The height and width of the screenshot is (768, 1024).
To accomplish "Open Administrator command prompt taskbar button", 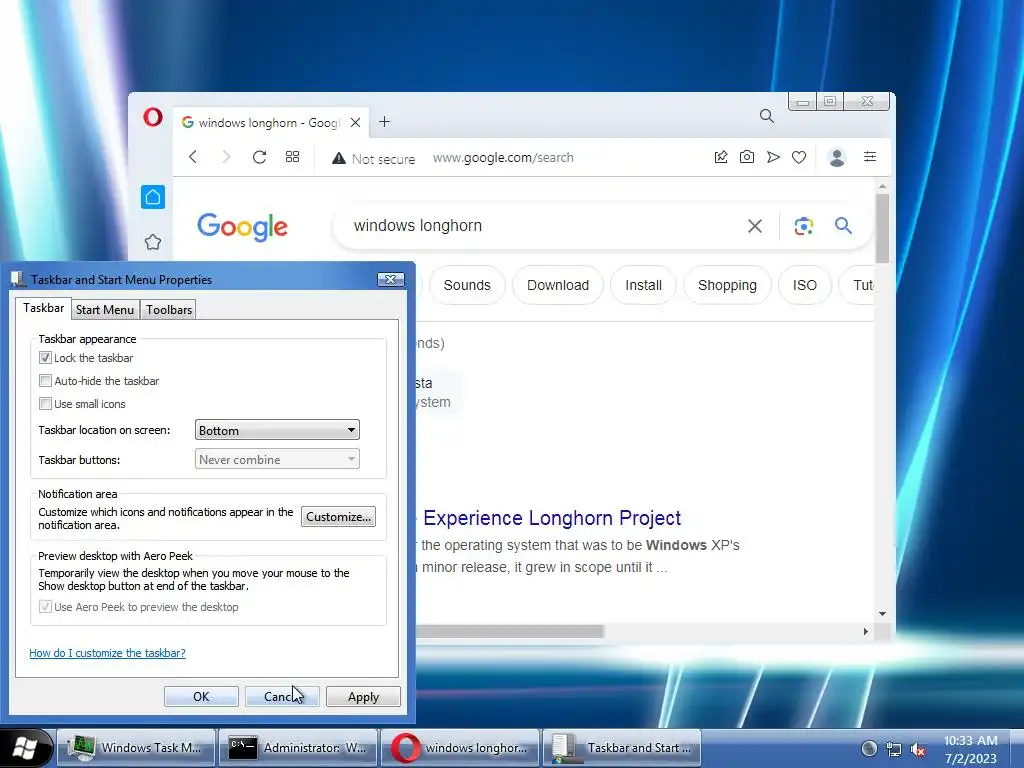I will coord(298,748).
